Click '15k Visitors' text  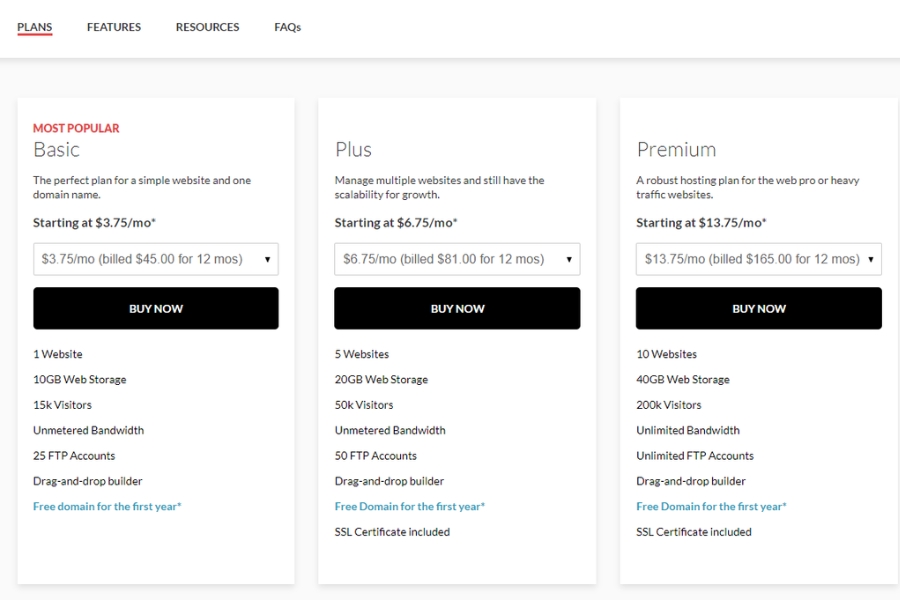point(62,405)
